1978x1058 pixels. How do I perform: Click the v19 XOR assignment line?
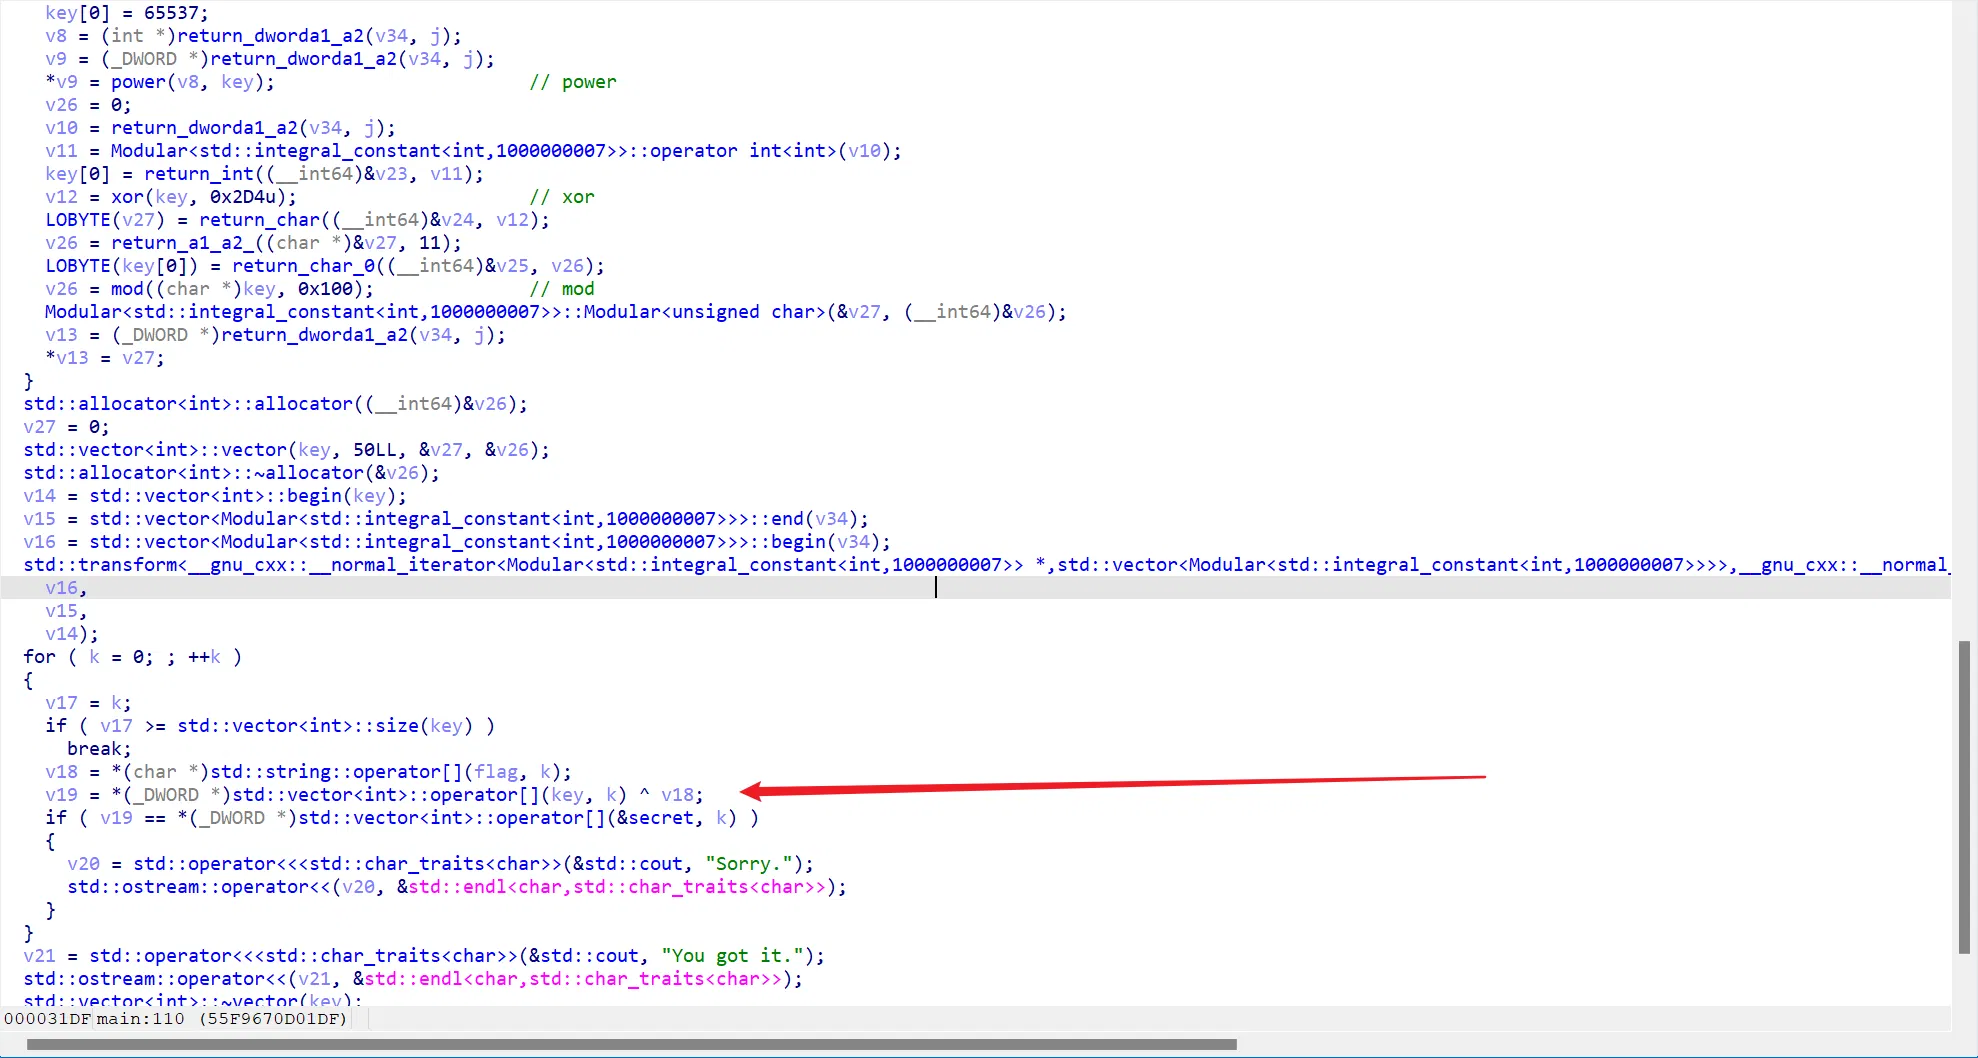click(374, 795)
